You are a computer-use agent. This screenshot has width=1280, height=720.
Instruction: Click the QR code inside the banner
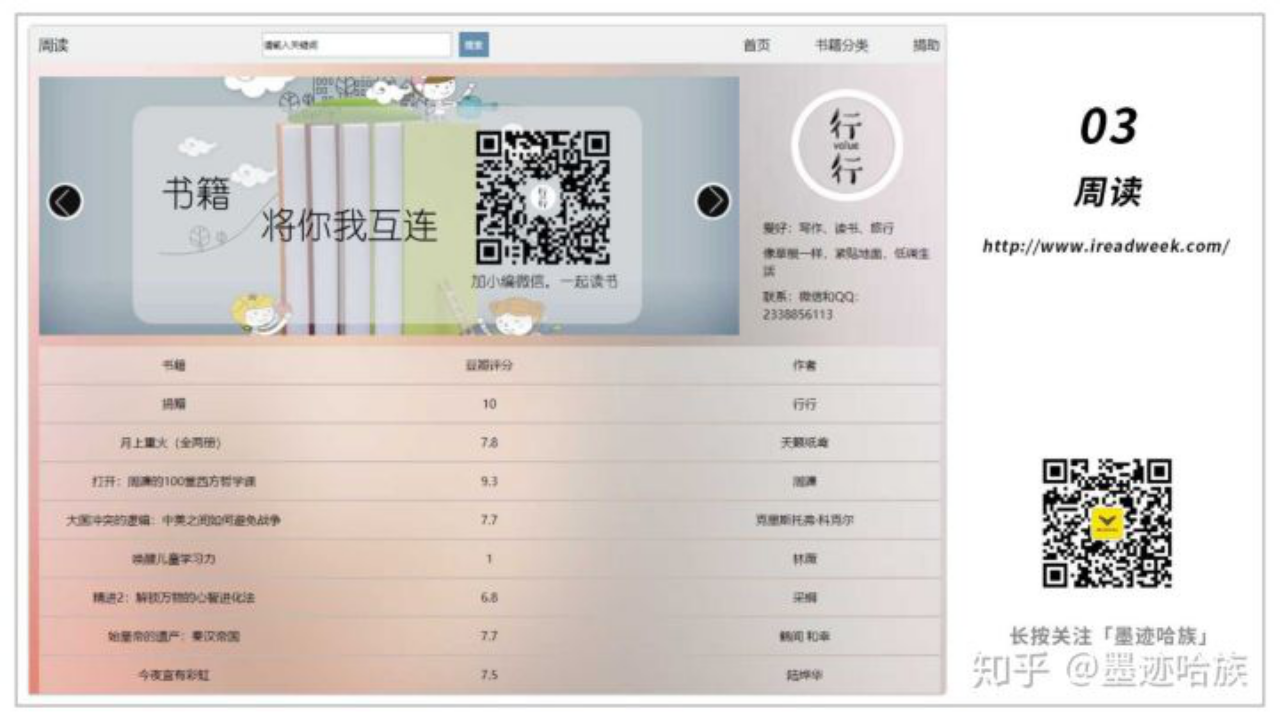pos(541,198)
